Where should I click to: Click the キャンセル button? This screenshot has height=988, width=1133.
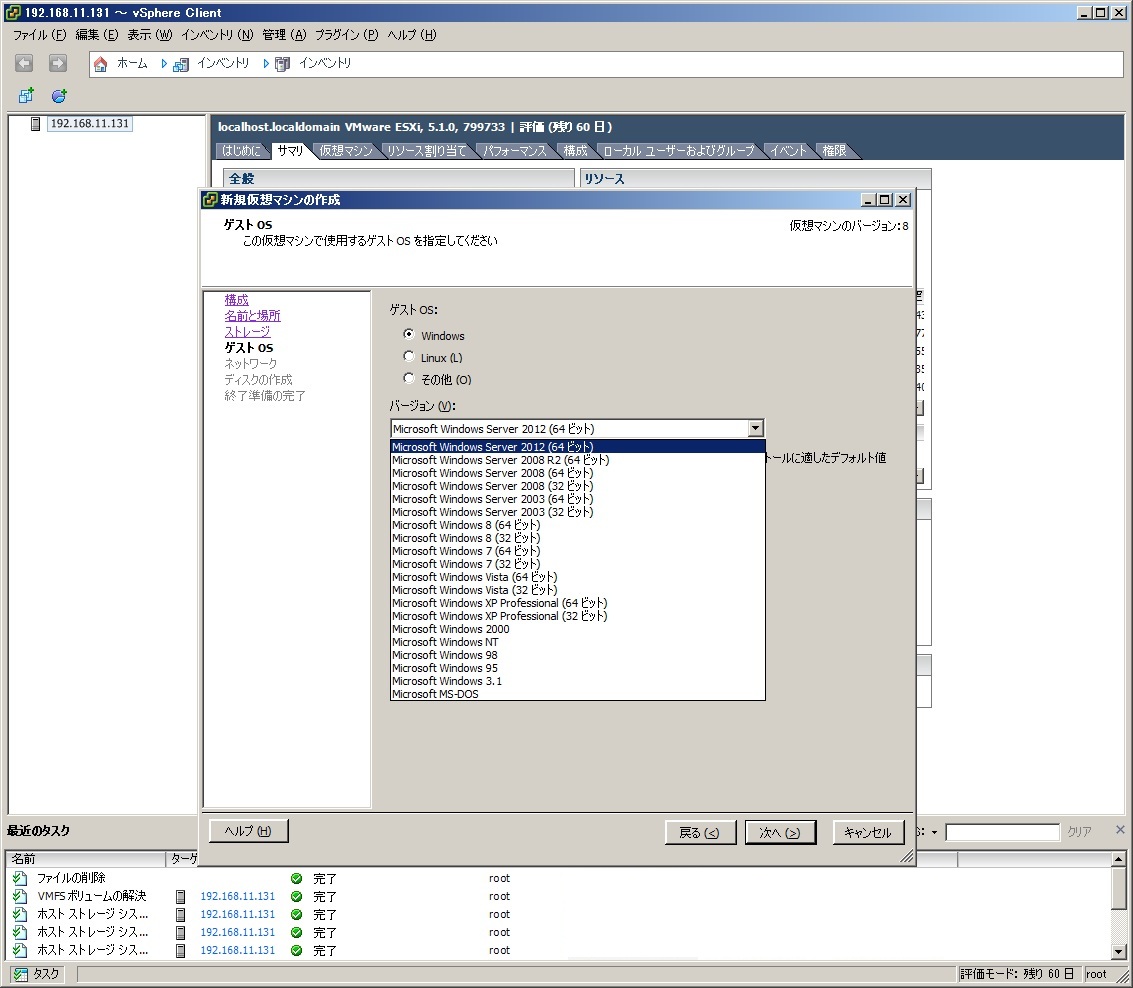click(x=868, y=833)
